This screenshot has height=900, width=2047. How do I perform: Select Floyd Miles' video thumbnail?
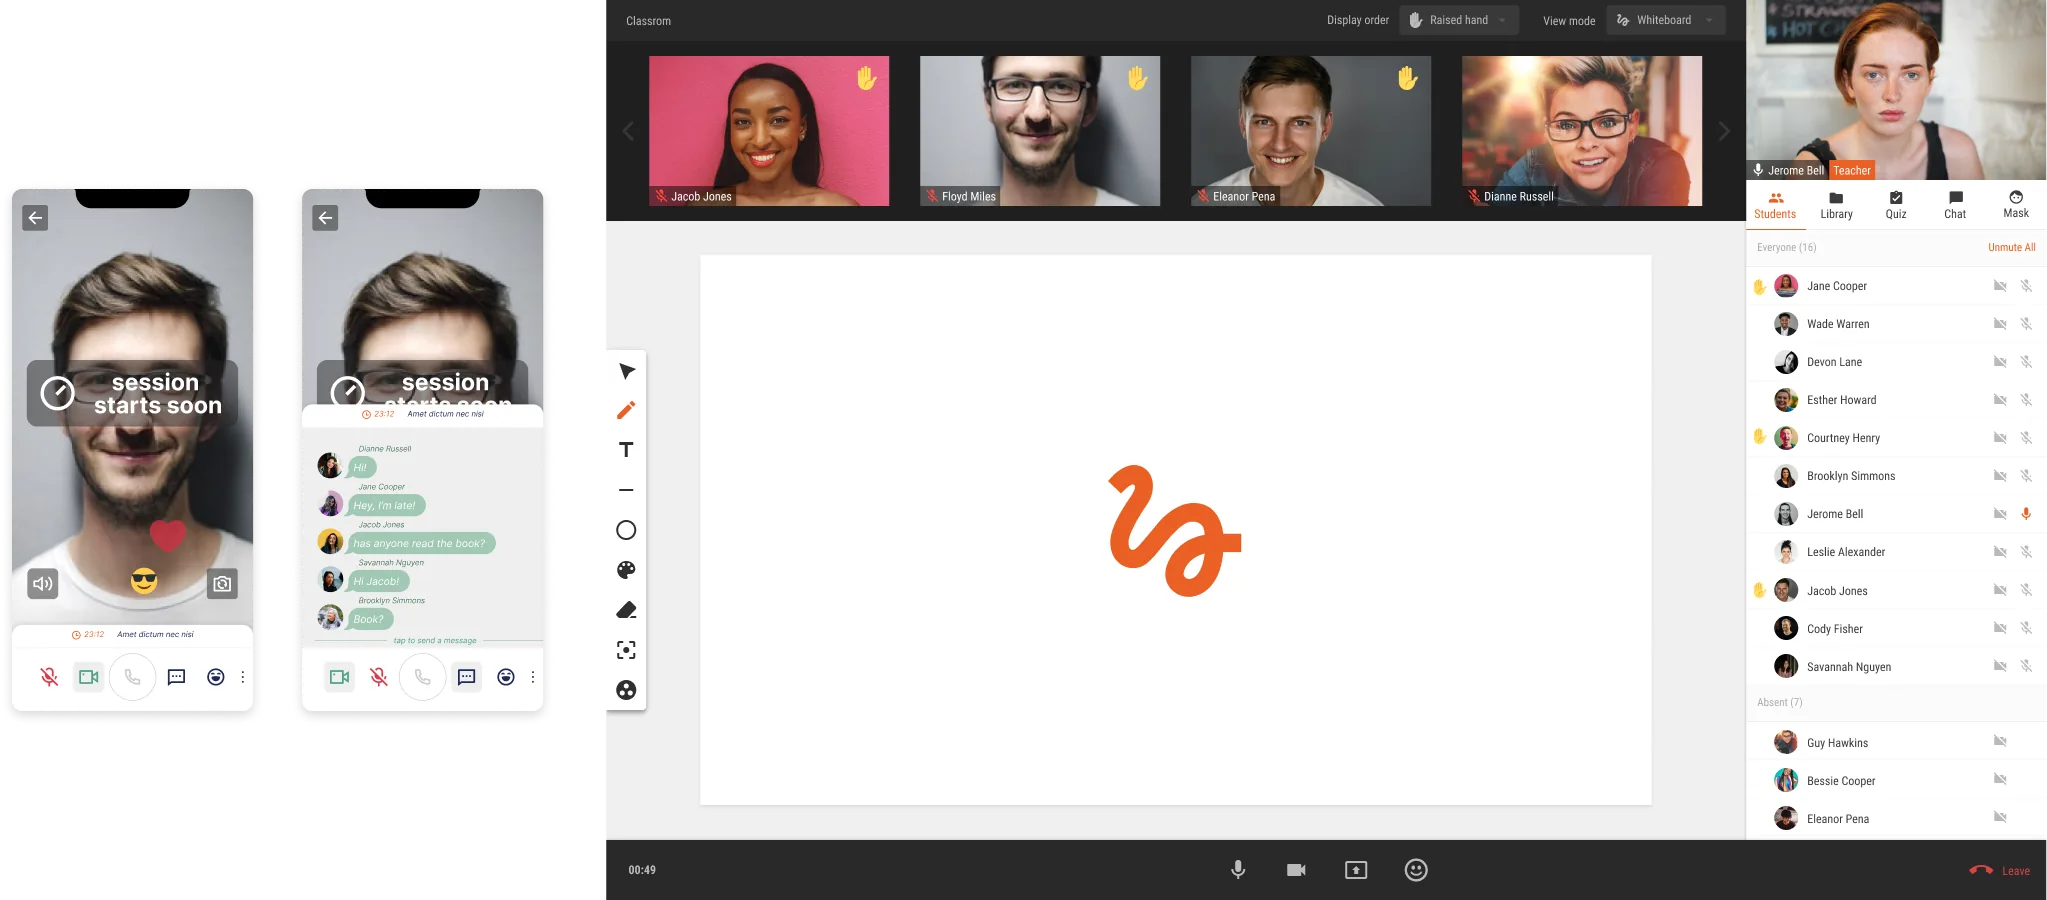[1040, 131]
